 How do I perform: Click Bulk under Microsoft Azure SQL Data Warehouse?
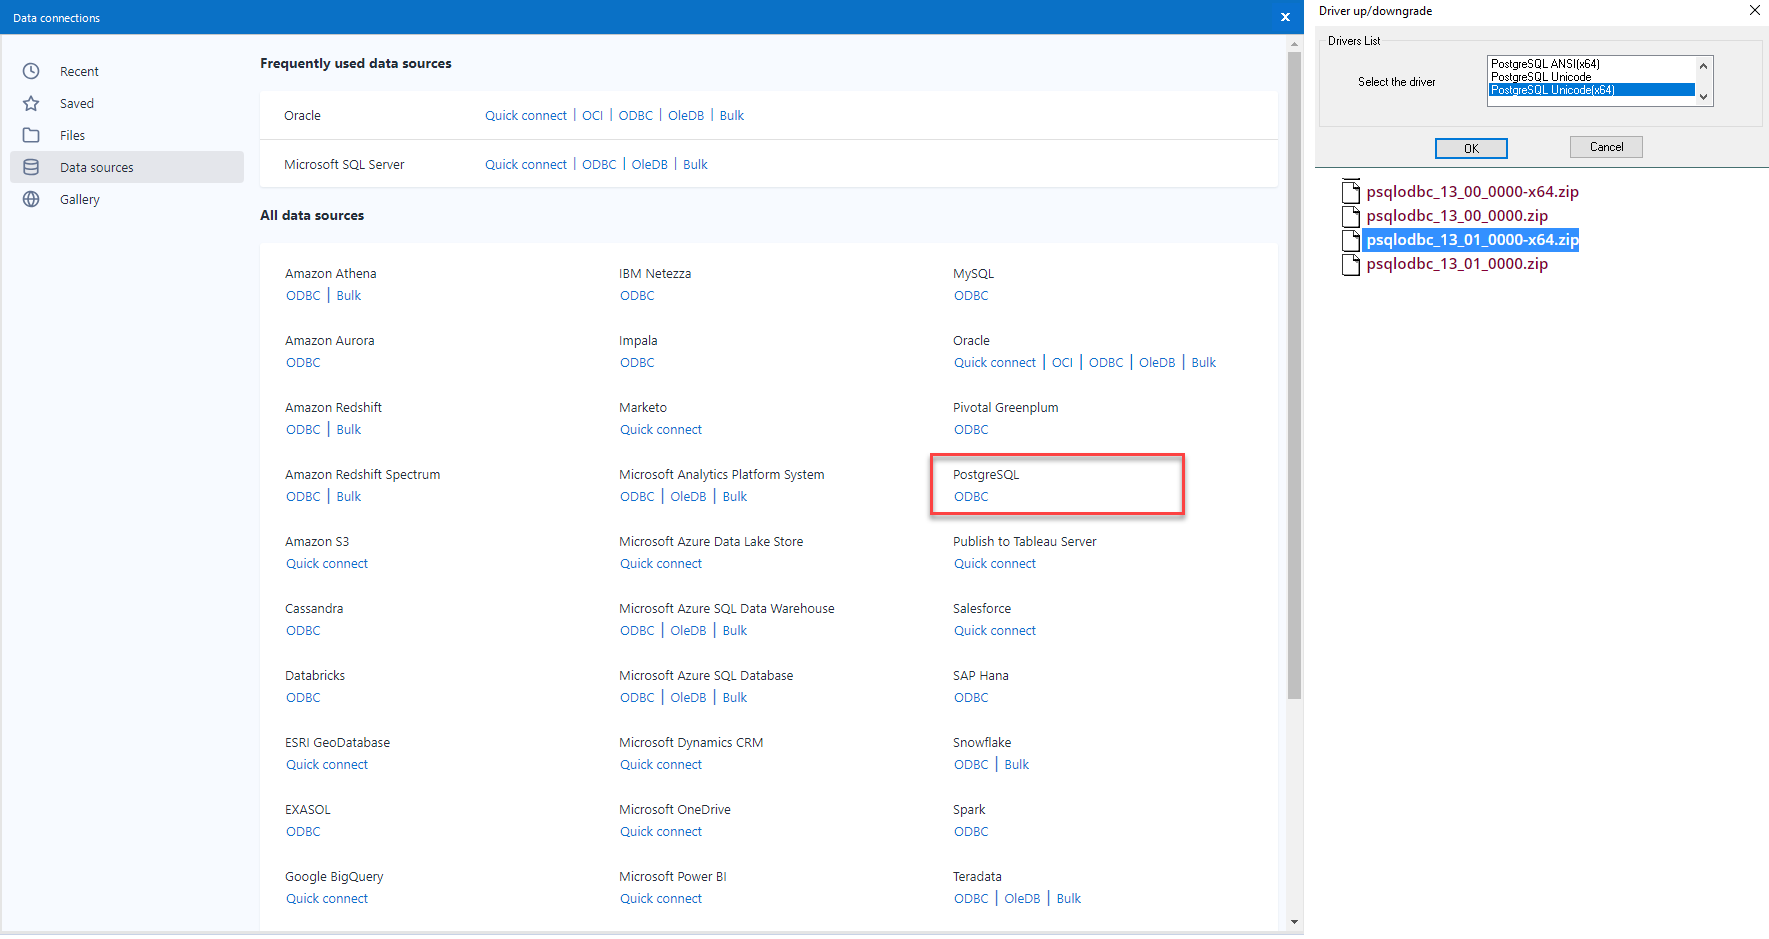(x=735, y=631)
